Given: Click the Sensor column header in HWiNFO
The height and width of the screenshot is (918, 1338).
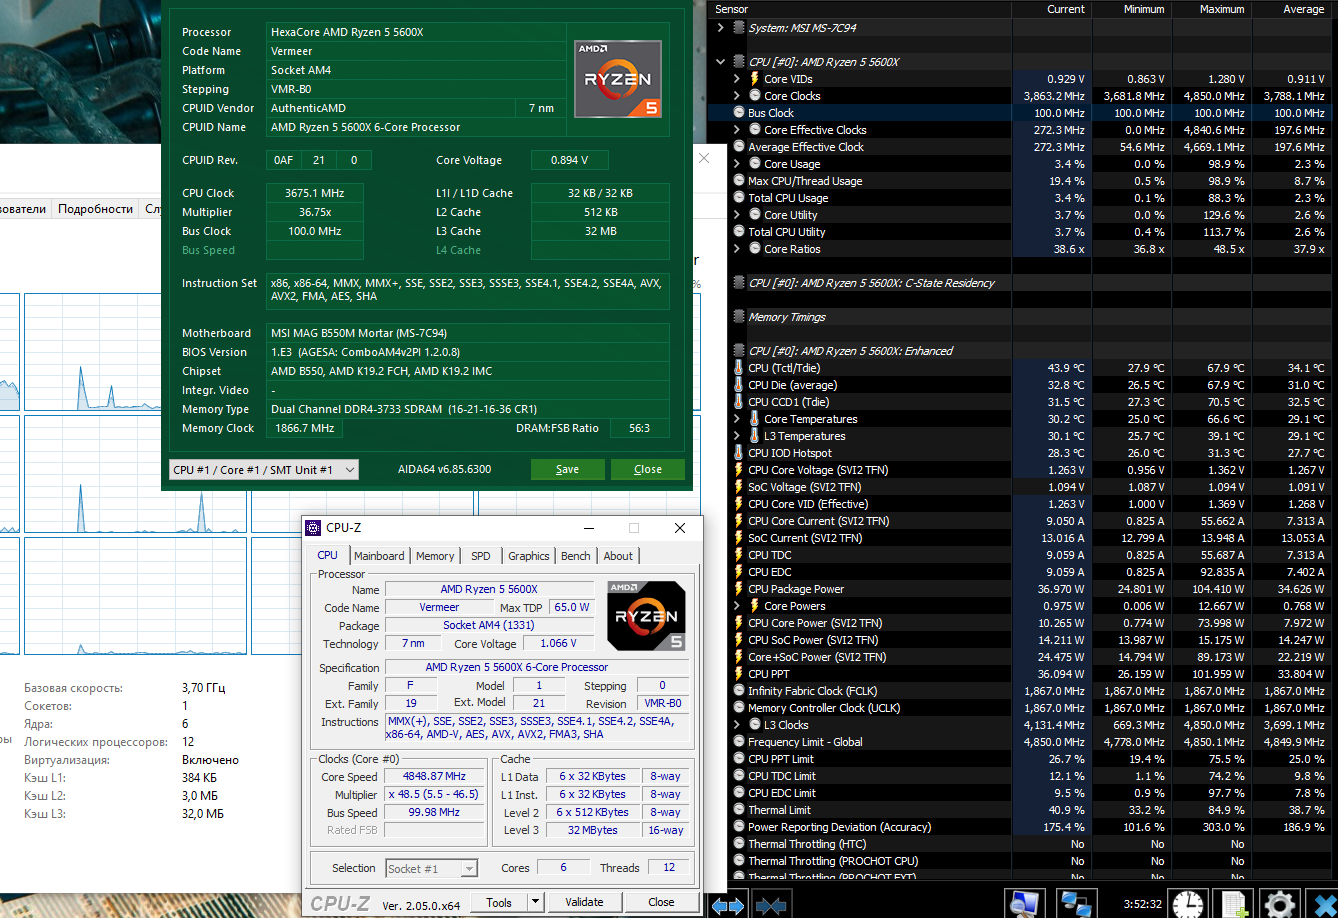Looking at the screenshot, I should [x=861, y=9].
